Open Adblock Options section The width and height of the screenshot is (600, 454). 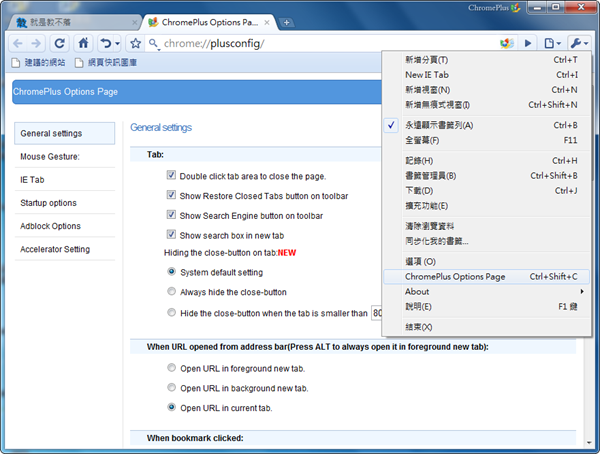[64, 226]
